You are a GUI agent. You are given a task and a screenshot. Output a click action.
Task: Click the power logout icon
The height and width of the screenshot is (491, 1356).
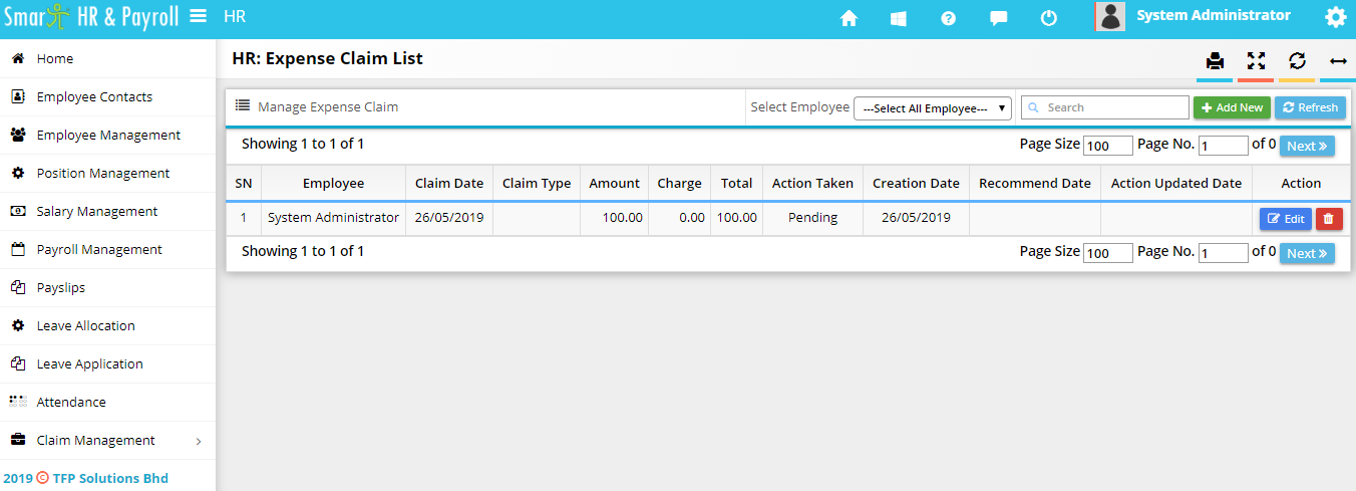[1049, 18]
